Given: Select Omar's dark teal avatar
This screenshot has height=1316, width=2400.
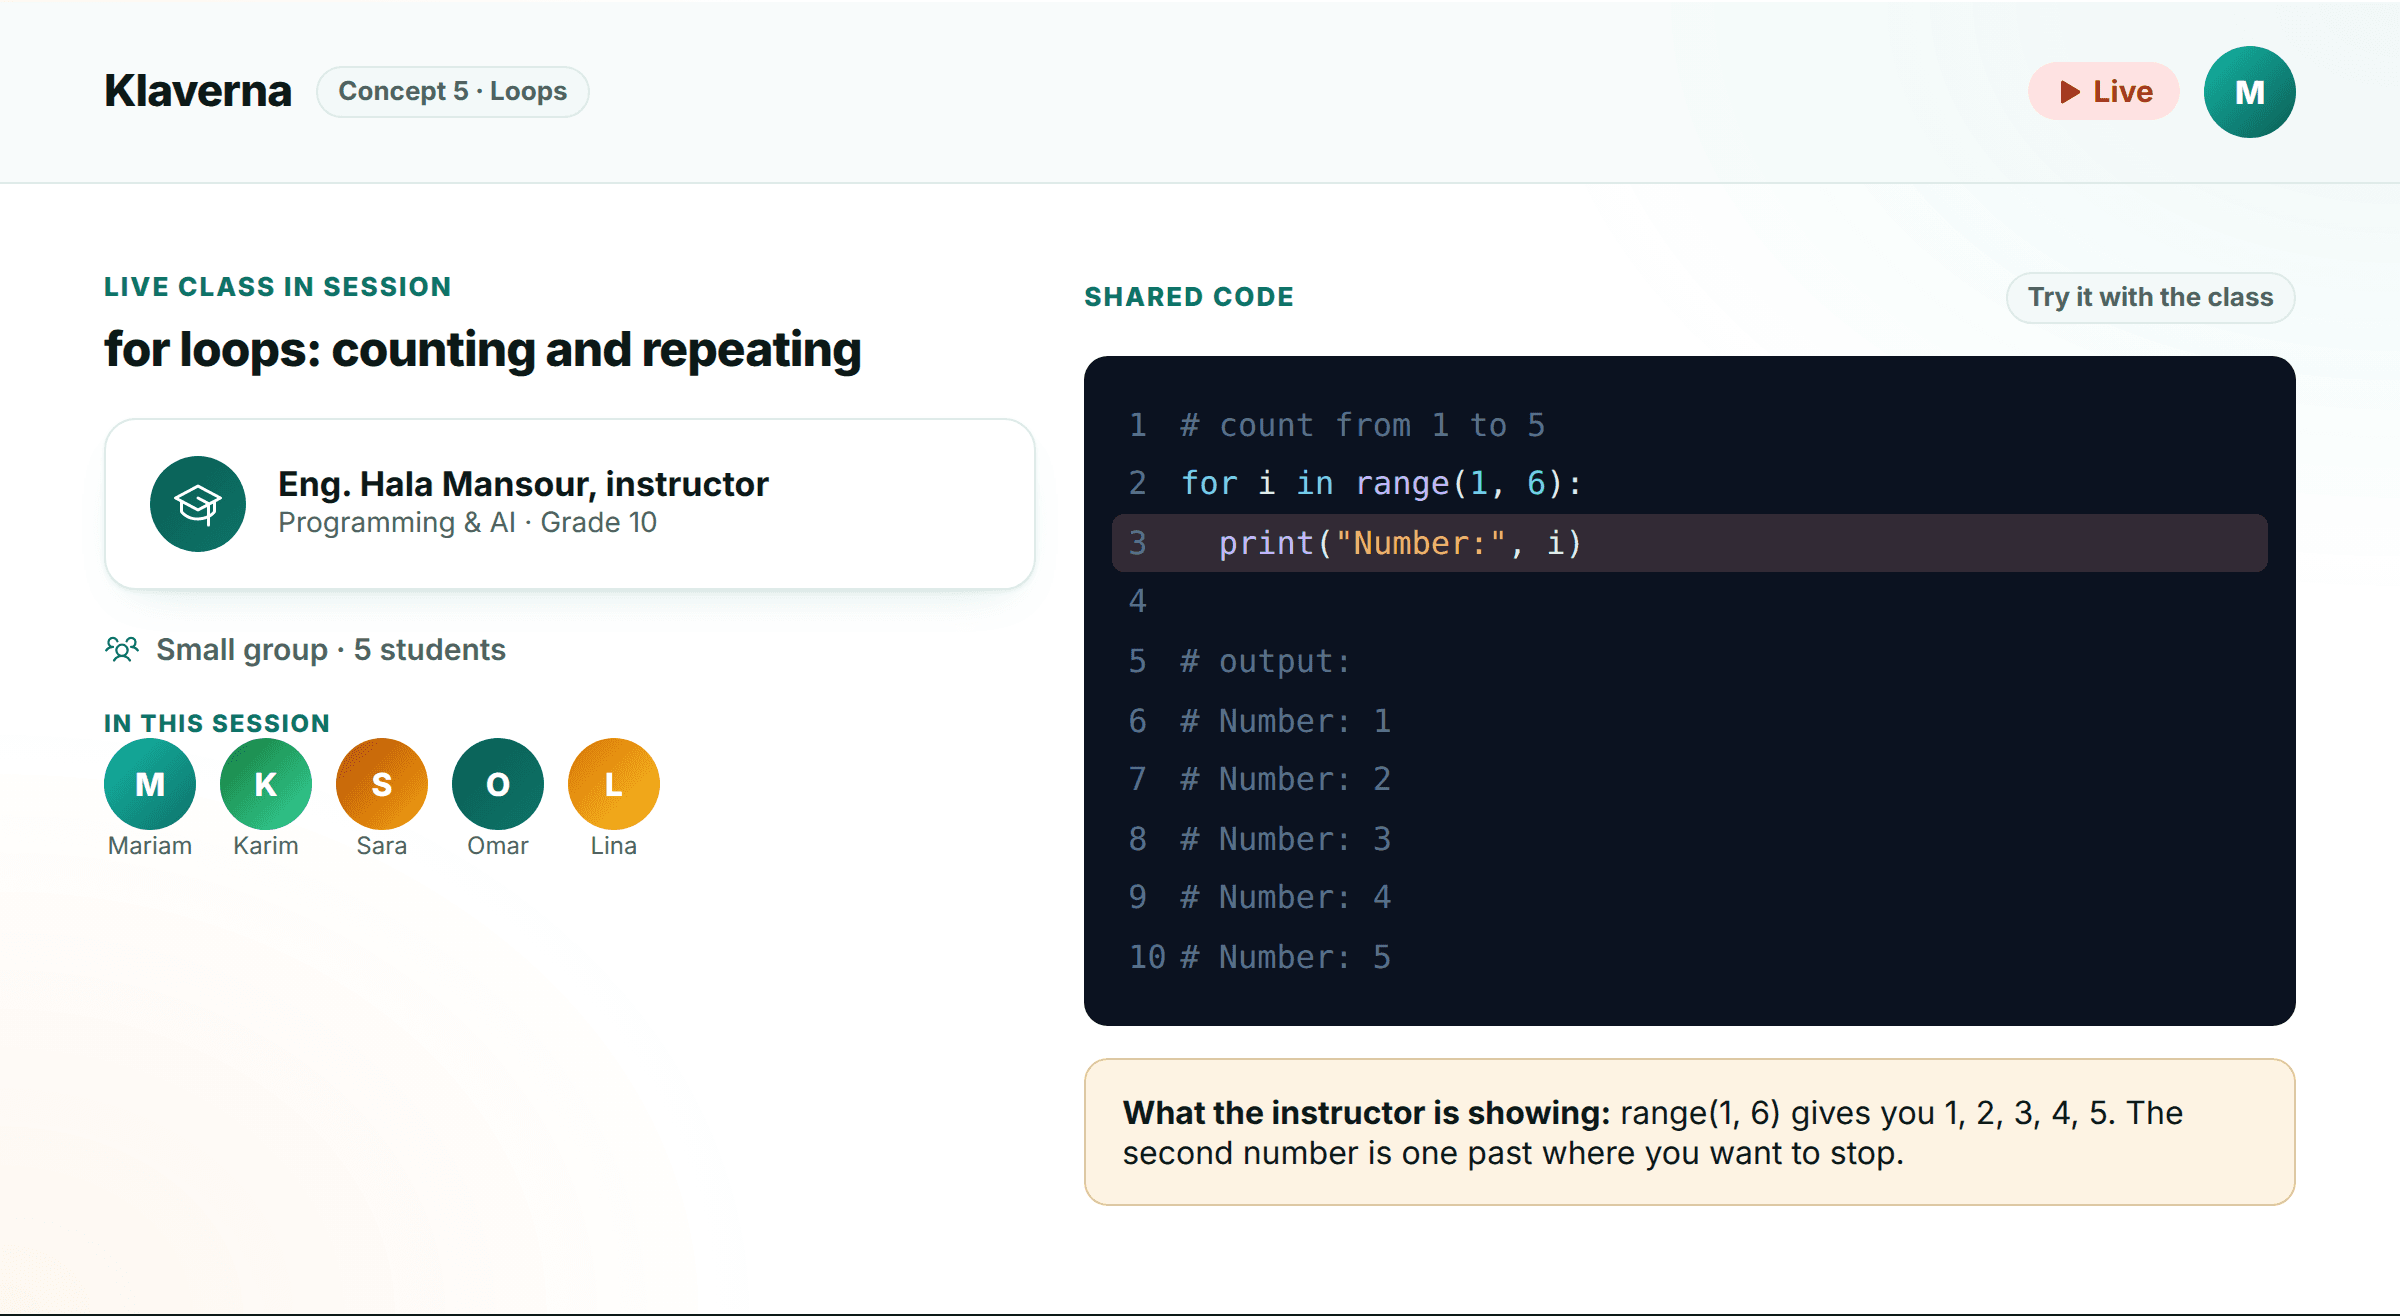Looking at the screenshot, I should coord(498,784).
